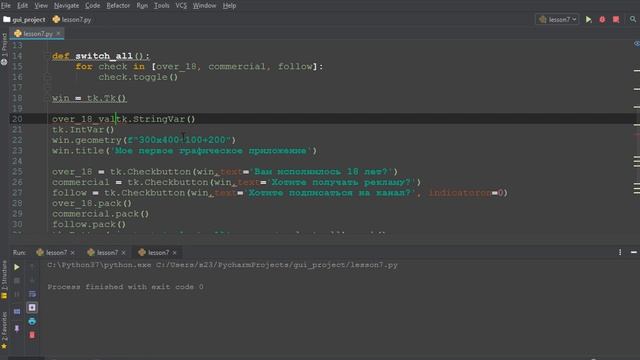The width and height of the screenshot is (640, 360).
Task: Click the print console output icon
Action: 32,322
